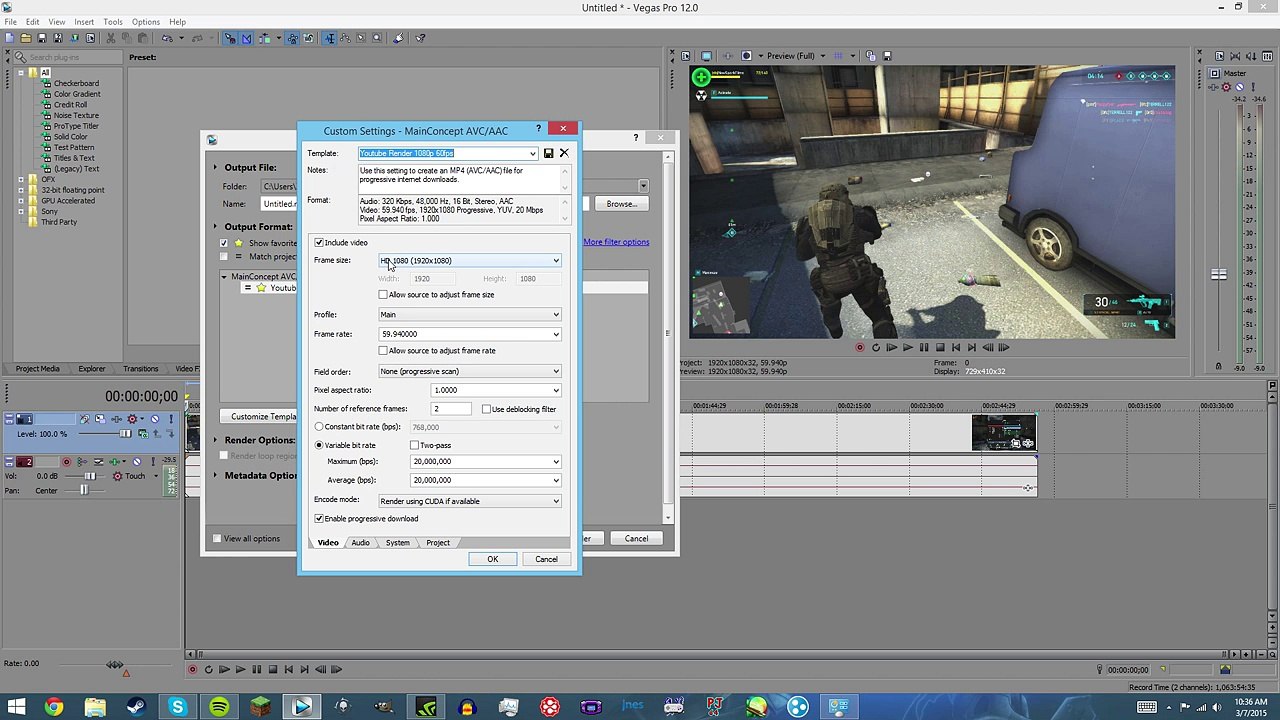This screenshot has height=720, width=1280.
Task: Open the More filter options link
Action: point(616,242)
